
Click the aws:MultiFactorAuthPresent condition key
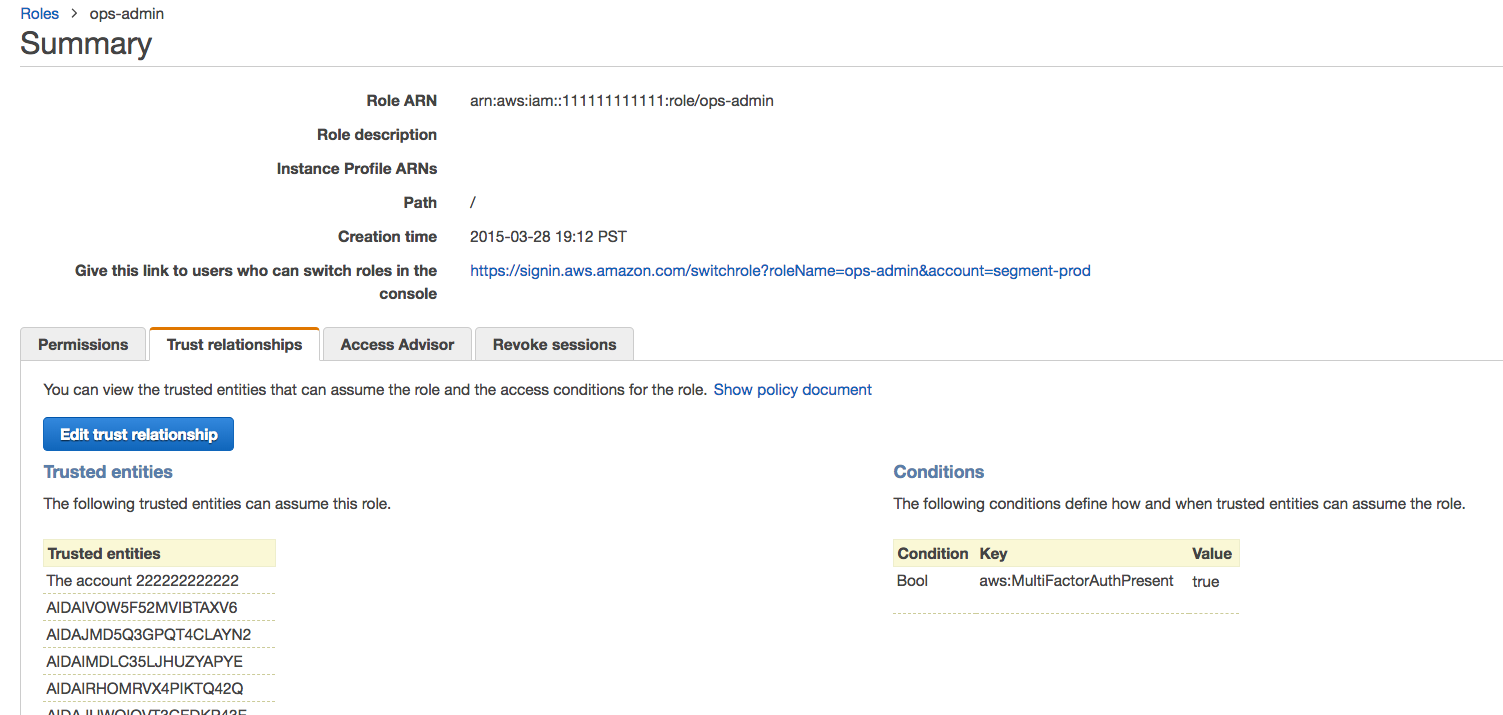pyautogui.click(x=1076, y=581)
